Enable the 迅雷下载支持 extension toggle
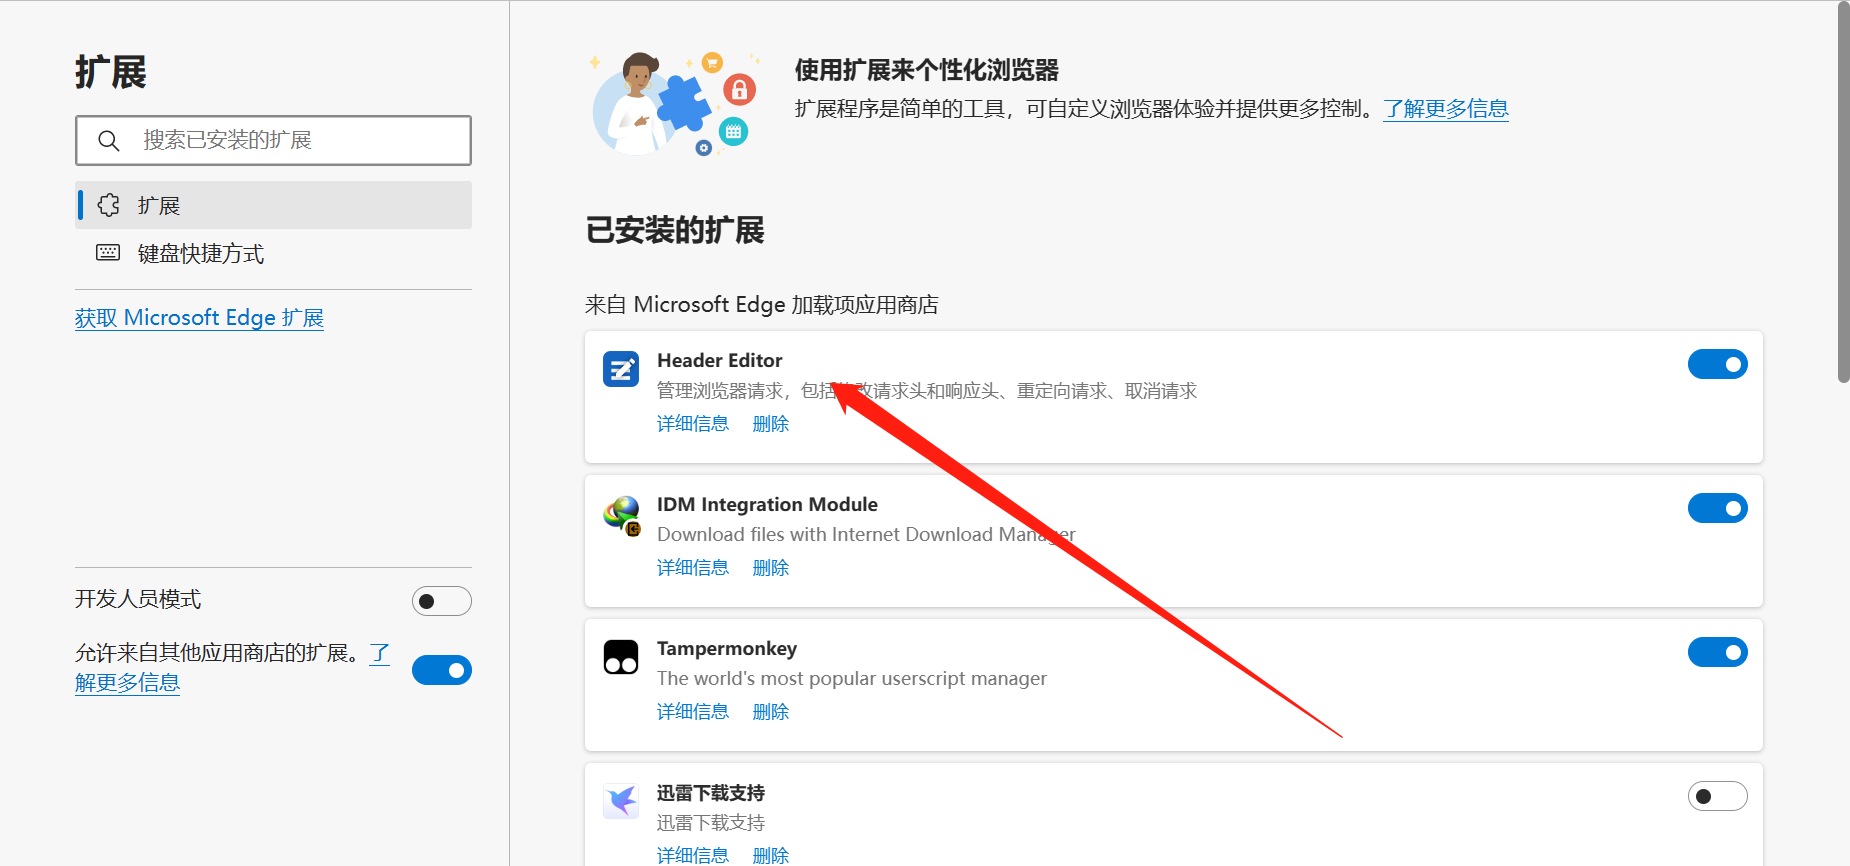This screenshot has height=866, width=1850. (x=1718, y=796)
